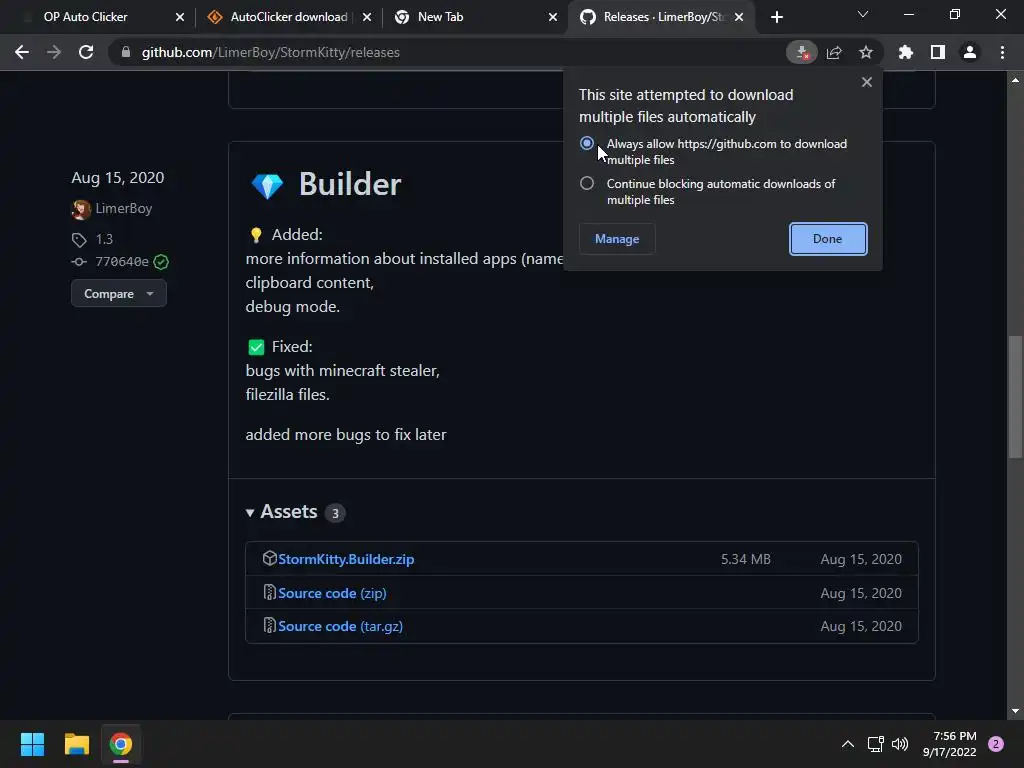Click the scrollbar up arrow
The image size is (1024, 768).
tap(1015, 80)
